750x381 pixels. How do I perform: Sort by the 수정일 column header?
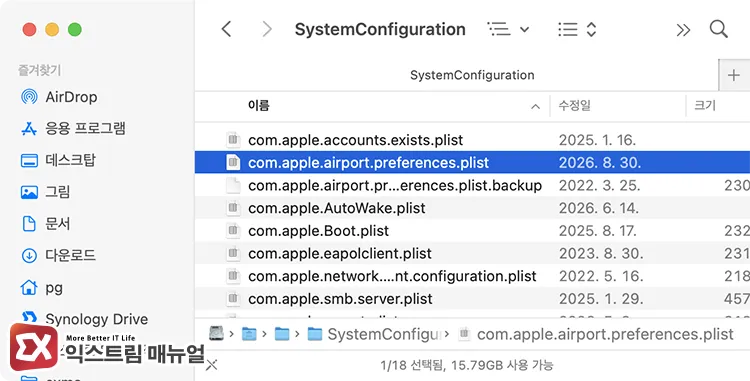[x=575, y=105]
